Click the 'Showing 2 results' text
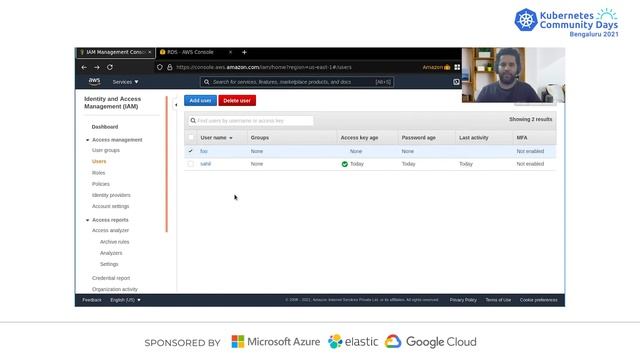This screenshot has width=640, height=360. [x=530, y=119]
